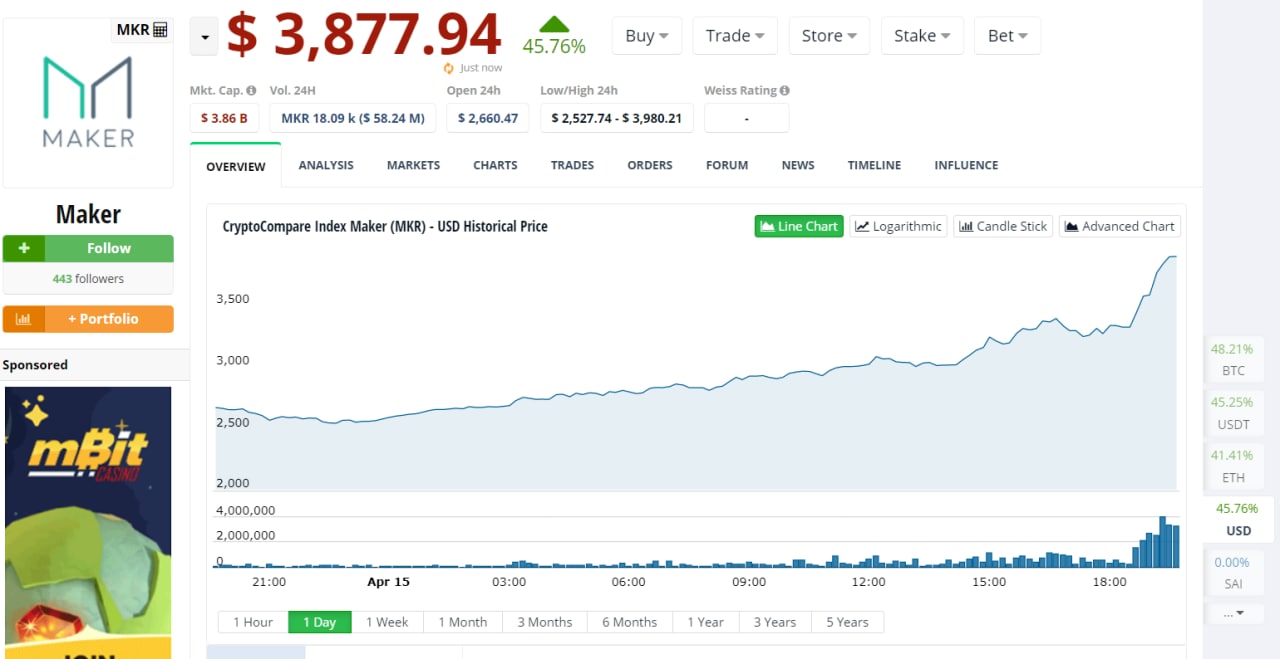Image resolution: width=1280 pixels, height=659 pixels.
Task: Click the Weiss Rating info icon
Action: (785, 90)
